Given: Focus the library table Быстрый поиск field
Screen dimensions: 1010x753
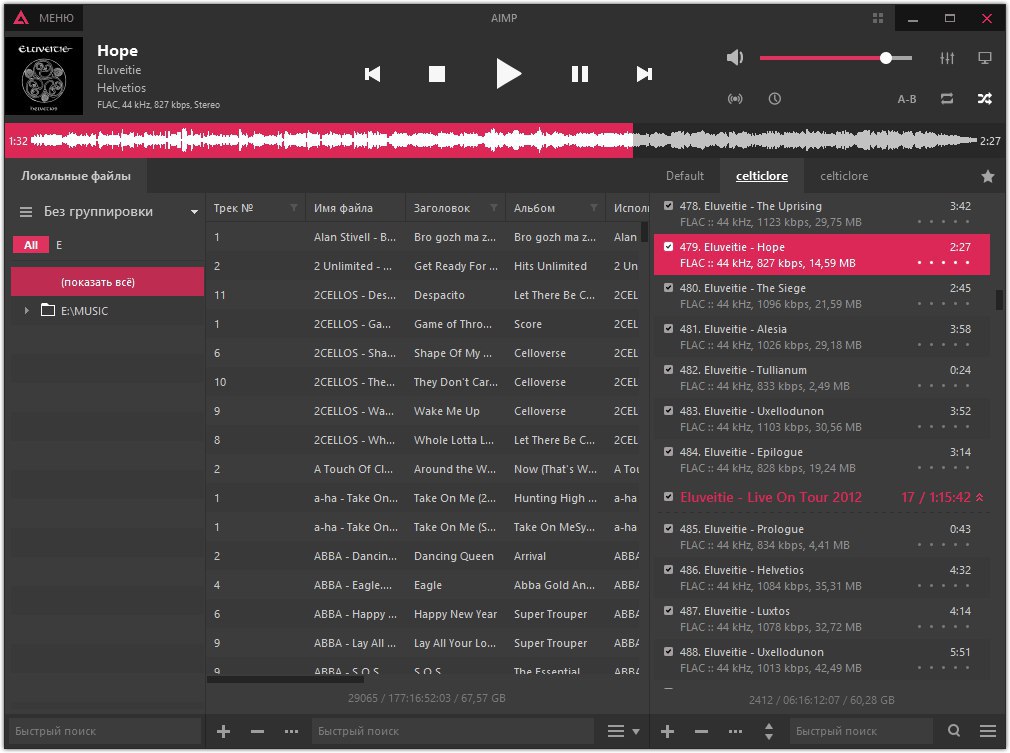Looking at the screenshot, I should pyautogui.click(x=453, y=732).
